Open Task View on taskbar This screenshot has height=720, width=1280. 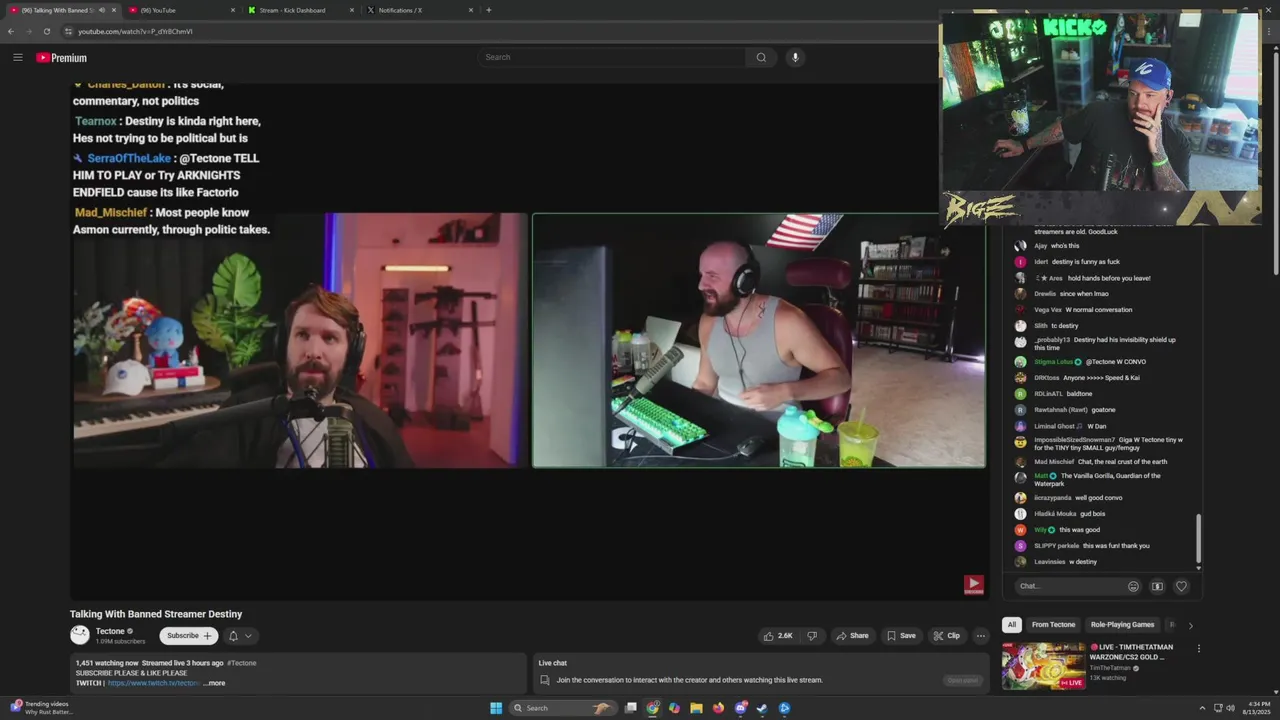631,708
